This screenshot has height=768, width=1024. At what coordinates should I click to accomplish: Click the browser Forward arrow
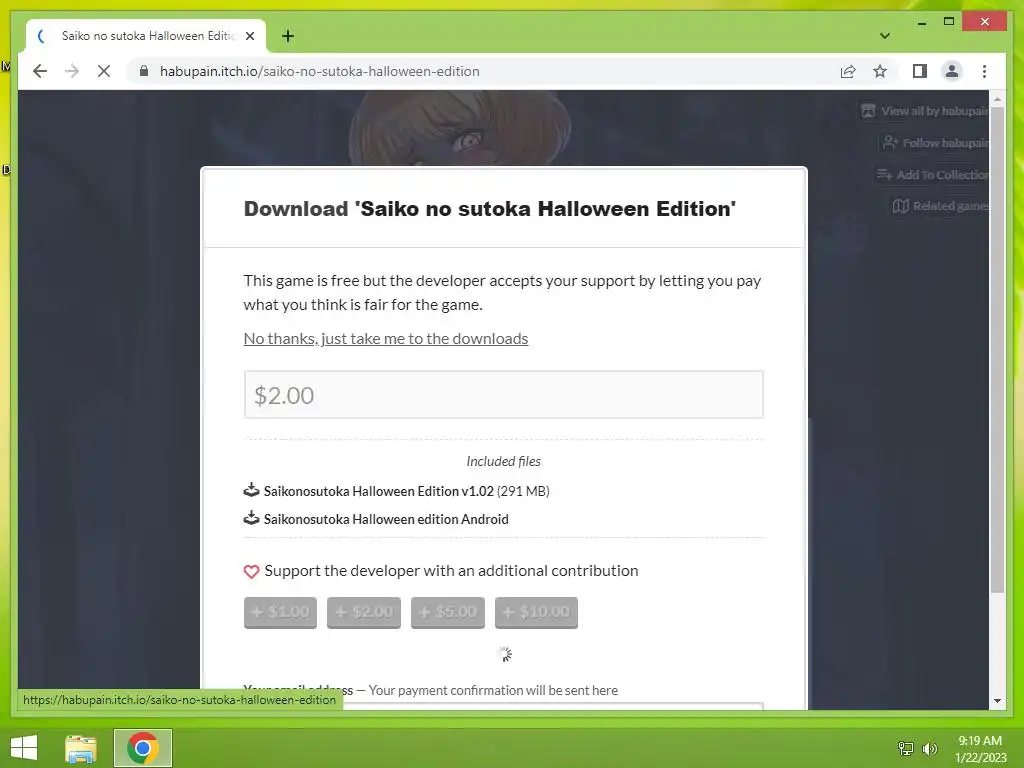click(72, 71)
